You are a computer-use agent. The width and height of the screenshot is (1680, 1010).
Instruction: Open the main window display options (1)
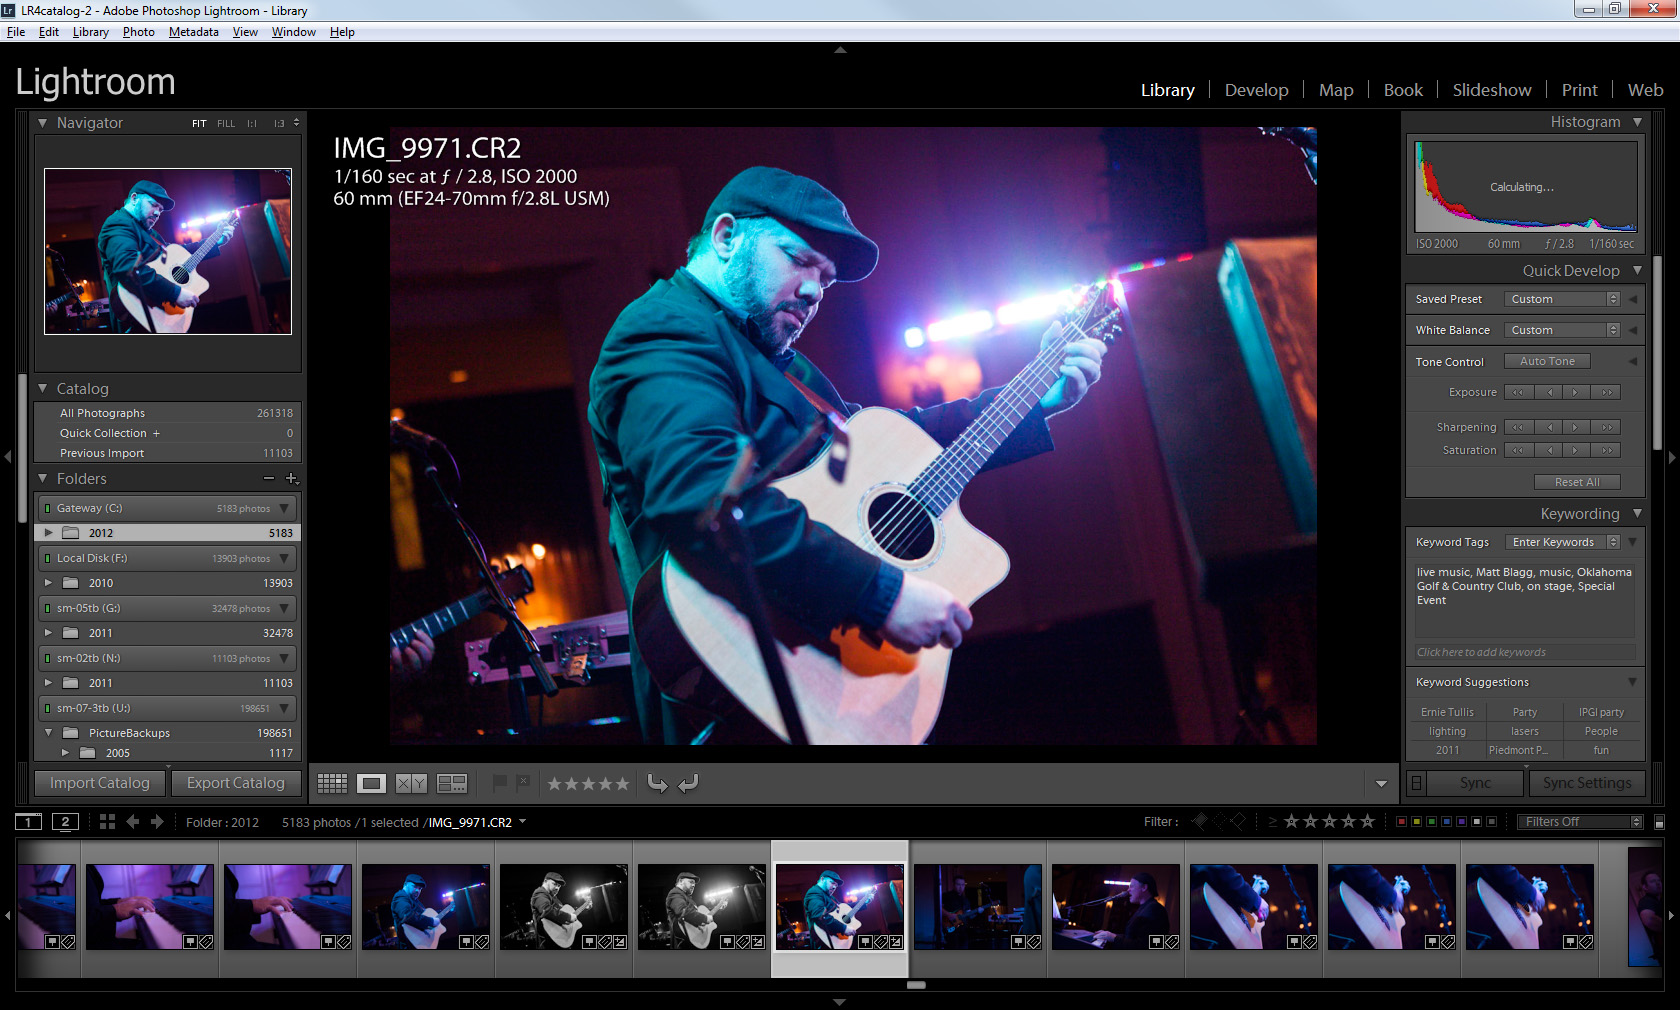point(29,822)
